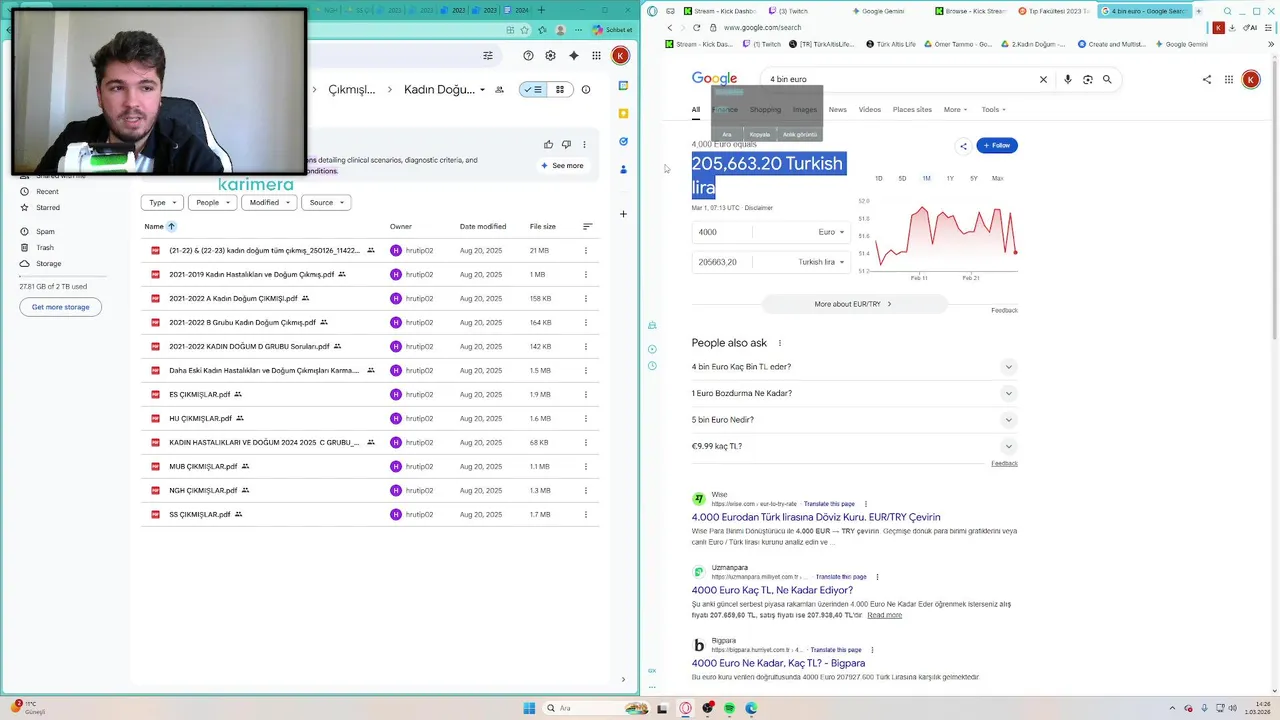1280x720 pixels.
Task: Open Spotify from the taskbar
Action: pos(730,708)
